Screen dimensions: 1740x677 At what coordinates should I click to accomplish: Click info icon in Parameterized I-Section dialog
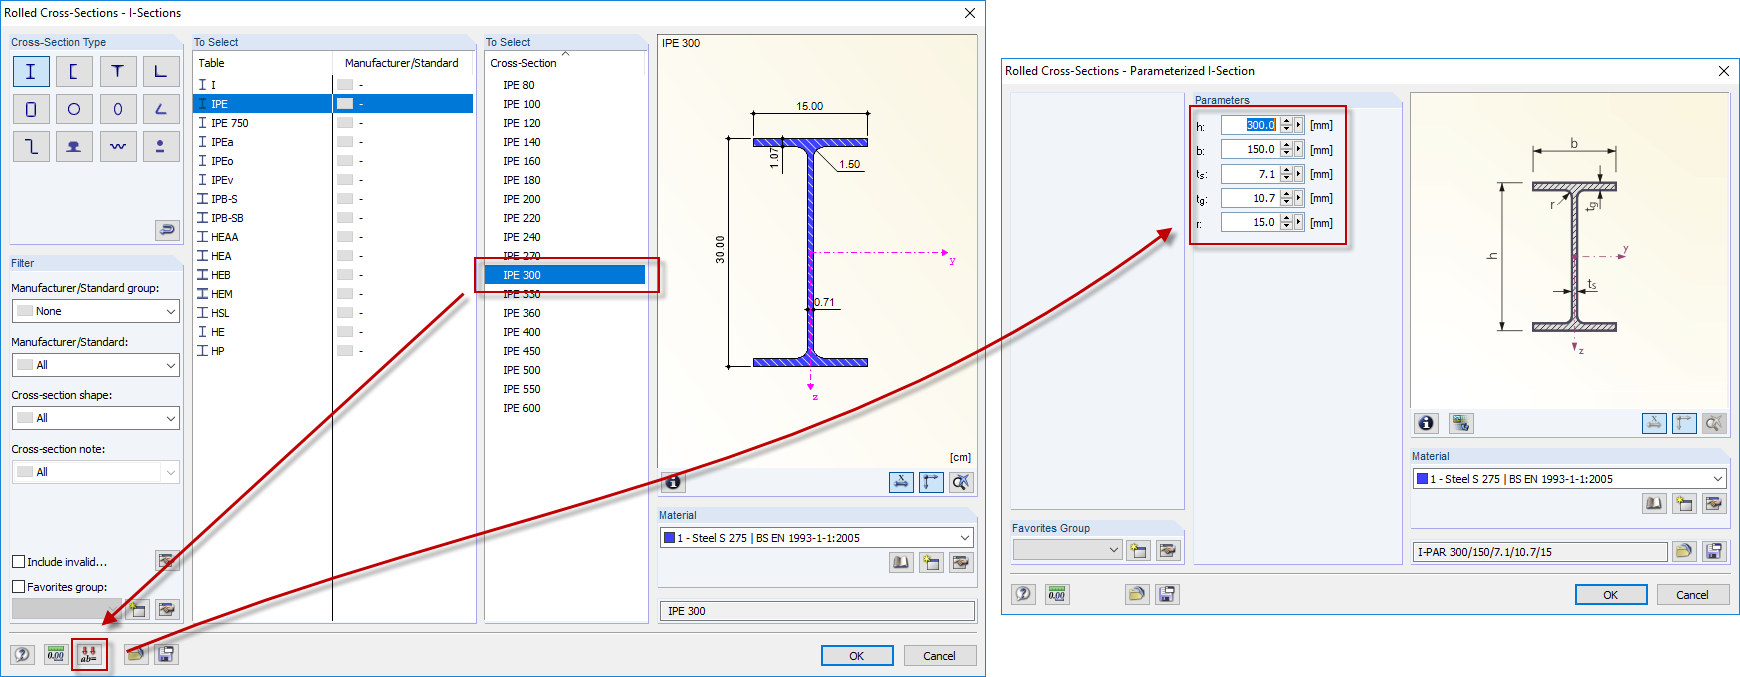(x=1426, y=423)
